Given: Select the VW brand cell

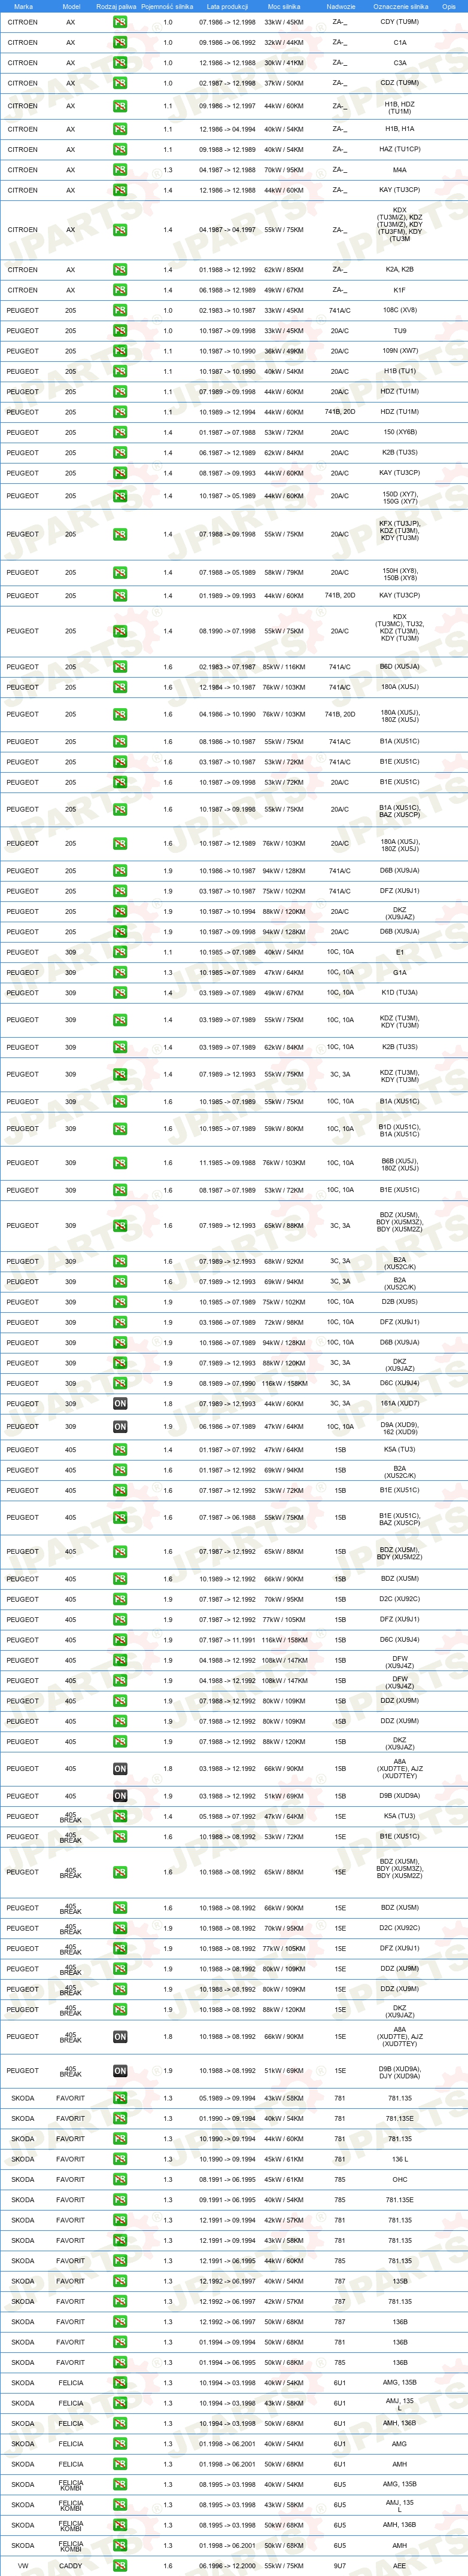Looking at the screenshot, I should pos(22,2566).
